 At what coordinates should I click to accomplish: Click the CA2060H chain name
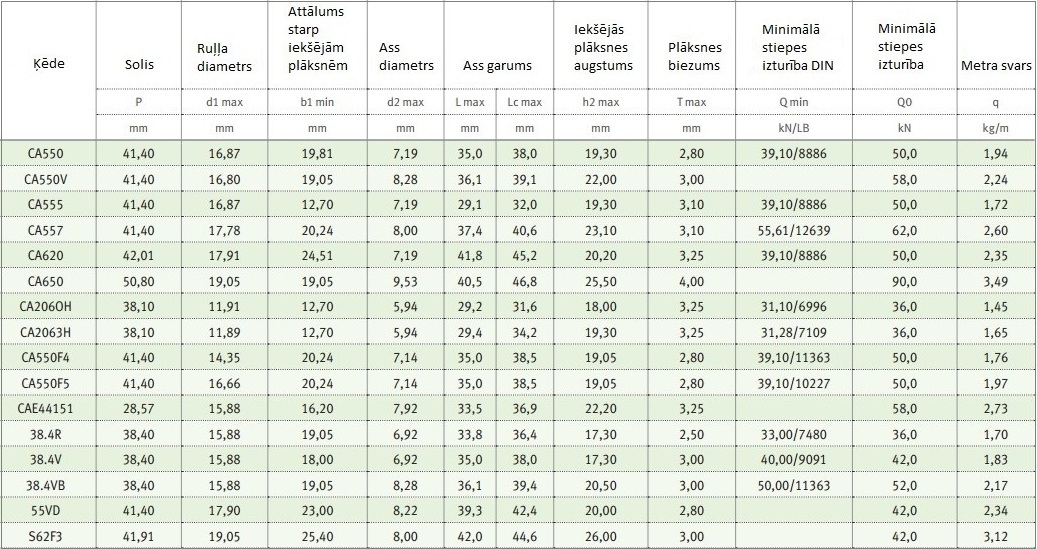click(x=46, y=307)
